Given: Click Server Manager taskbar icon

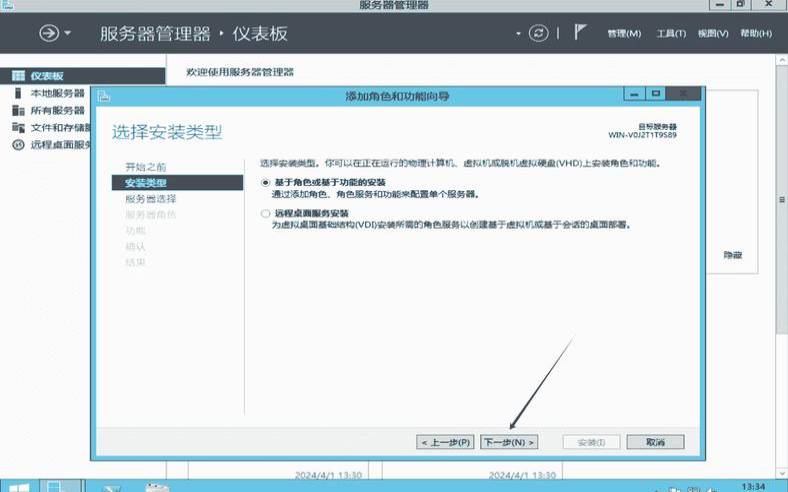Looking at the screenshot, I should (x=60, y=486).
